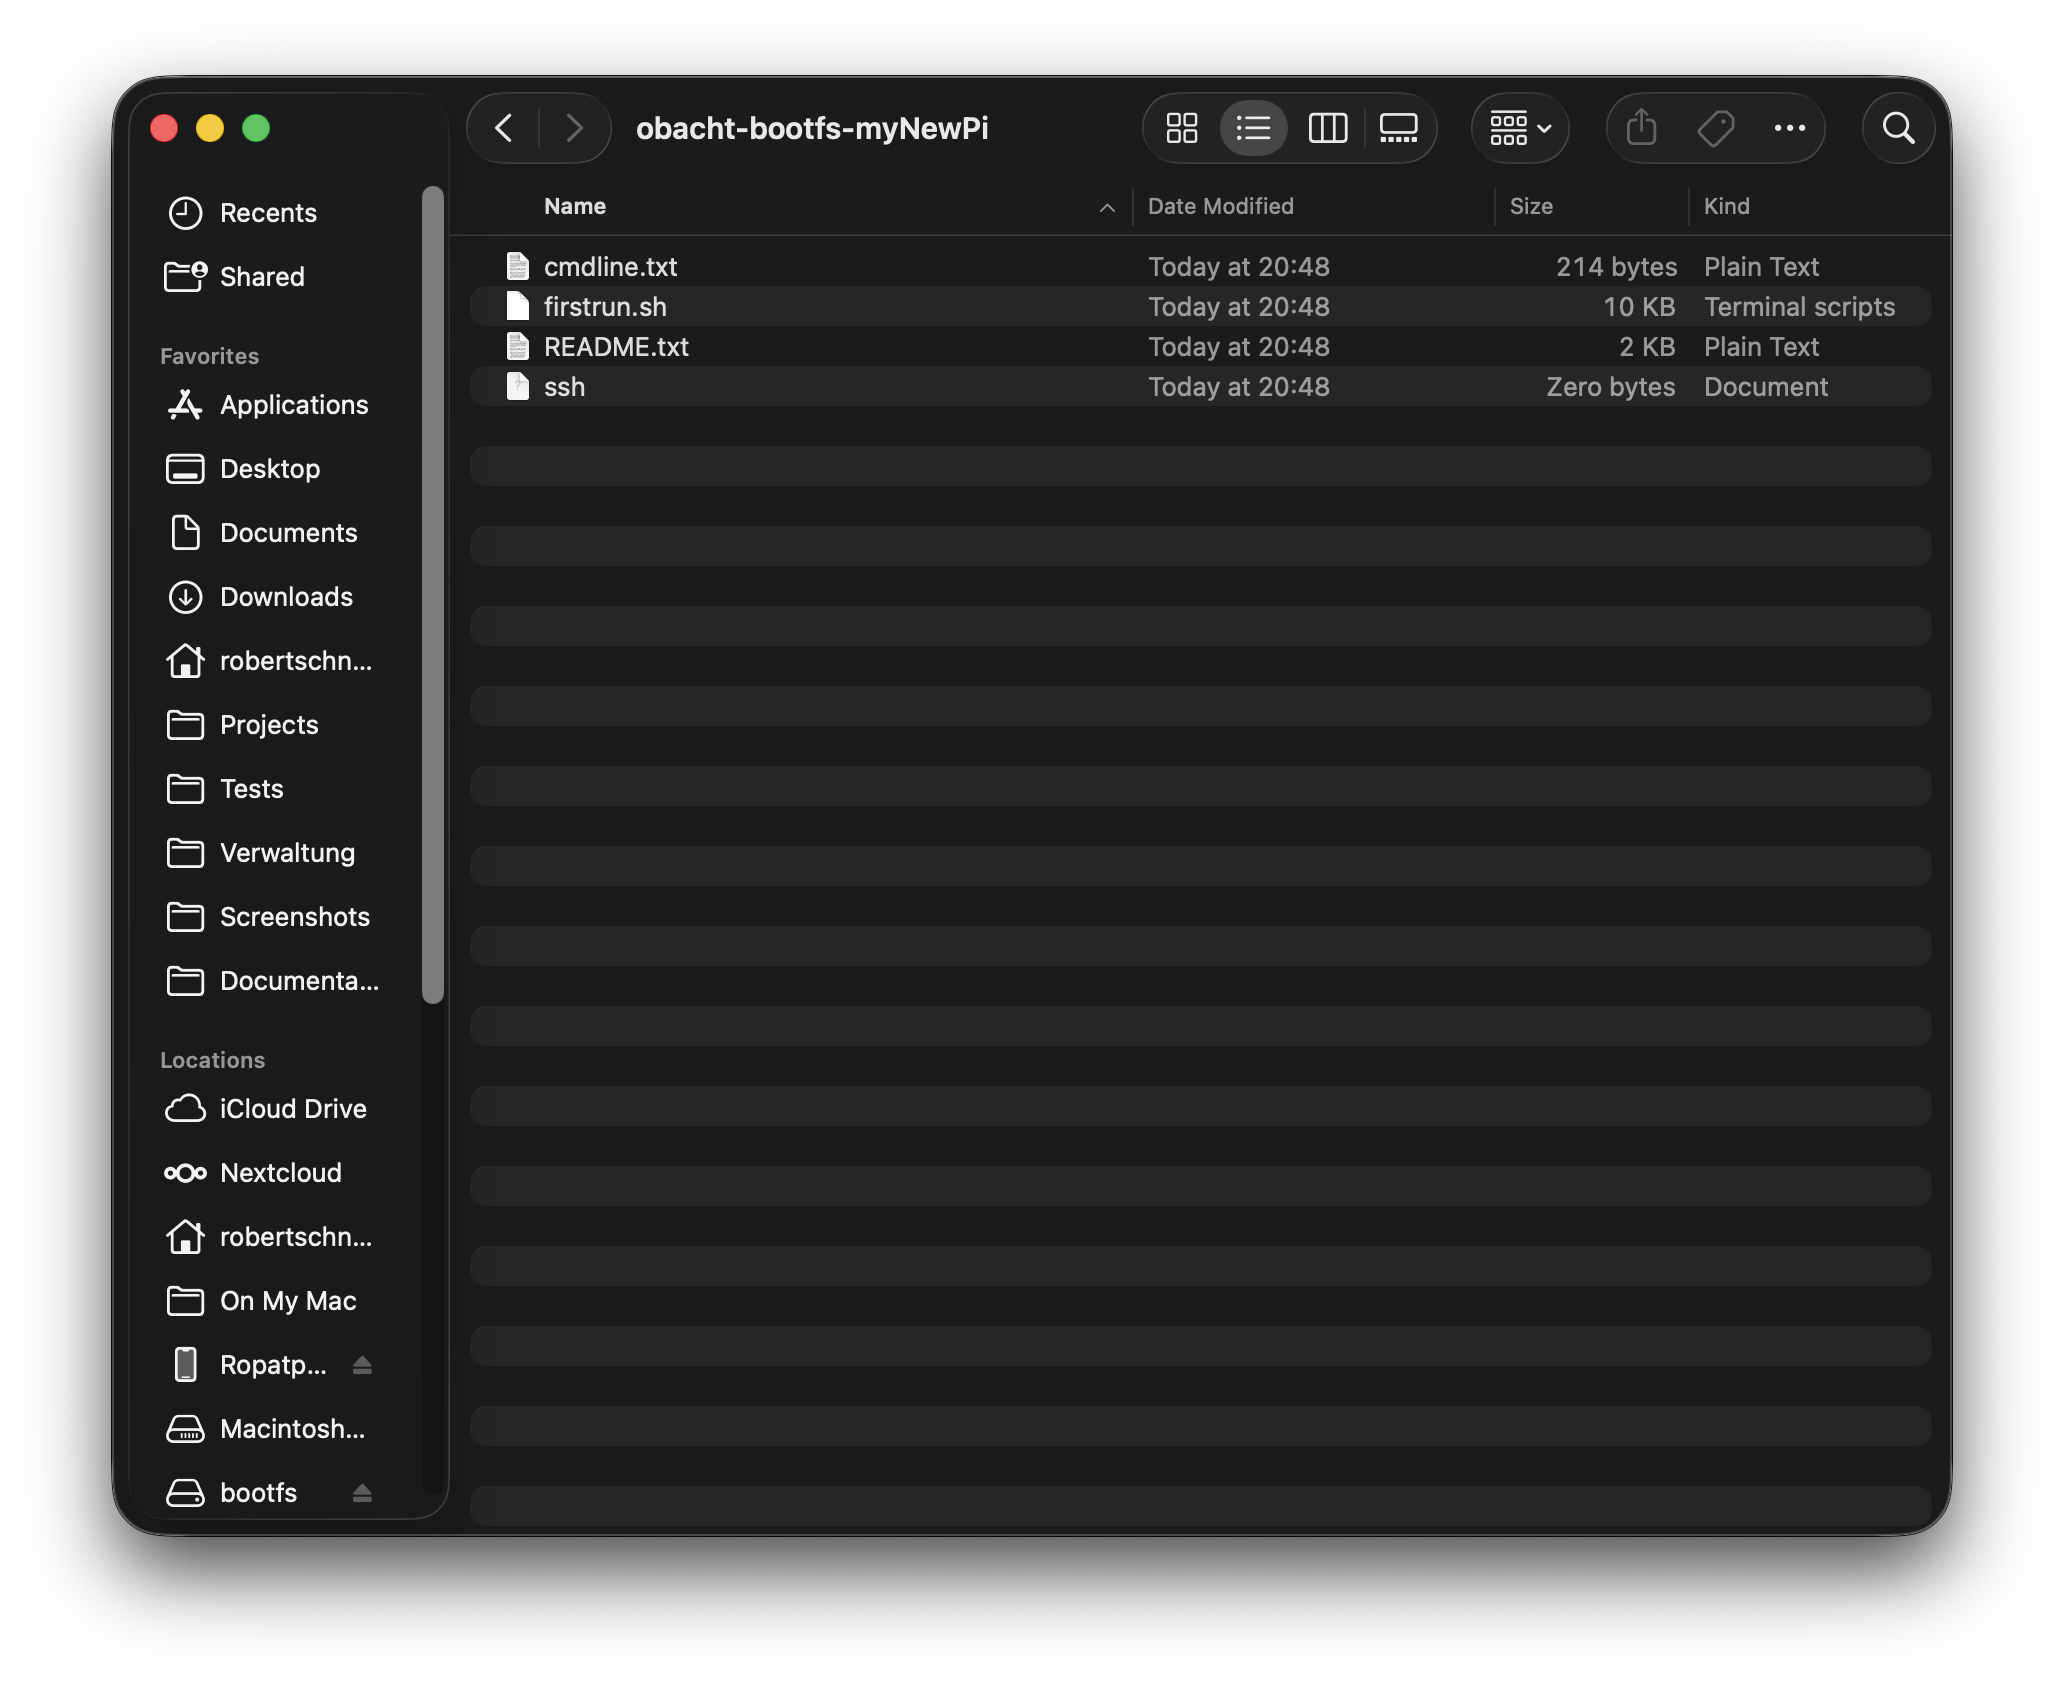Select the README.txt file

1200,346
